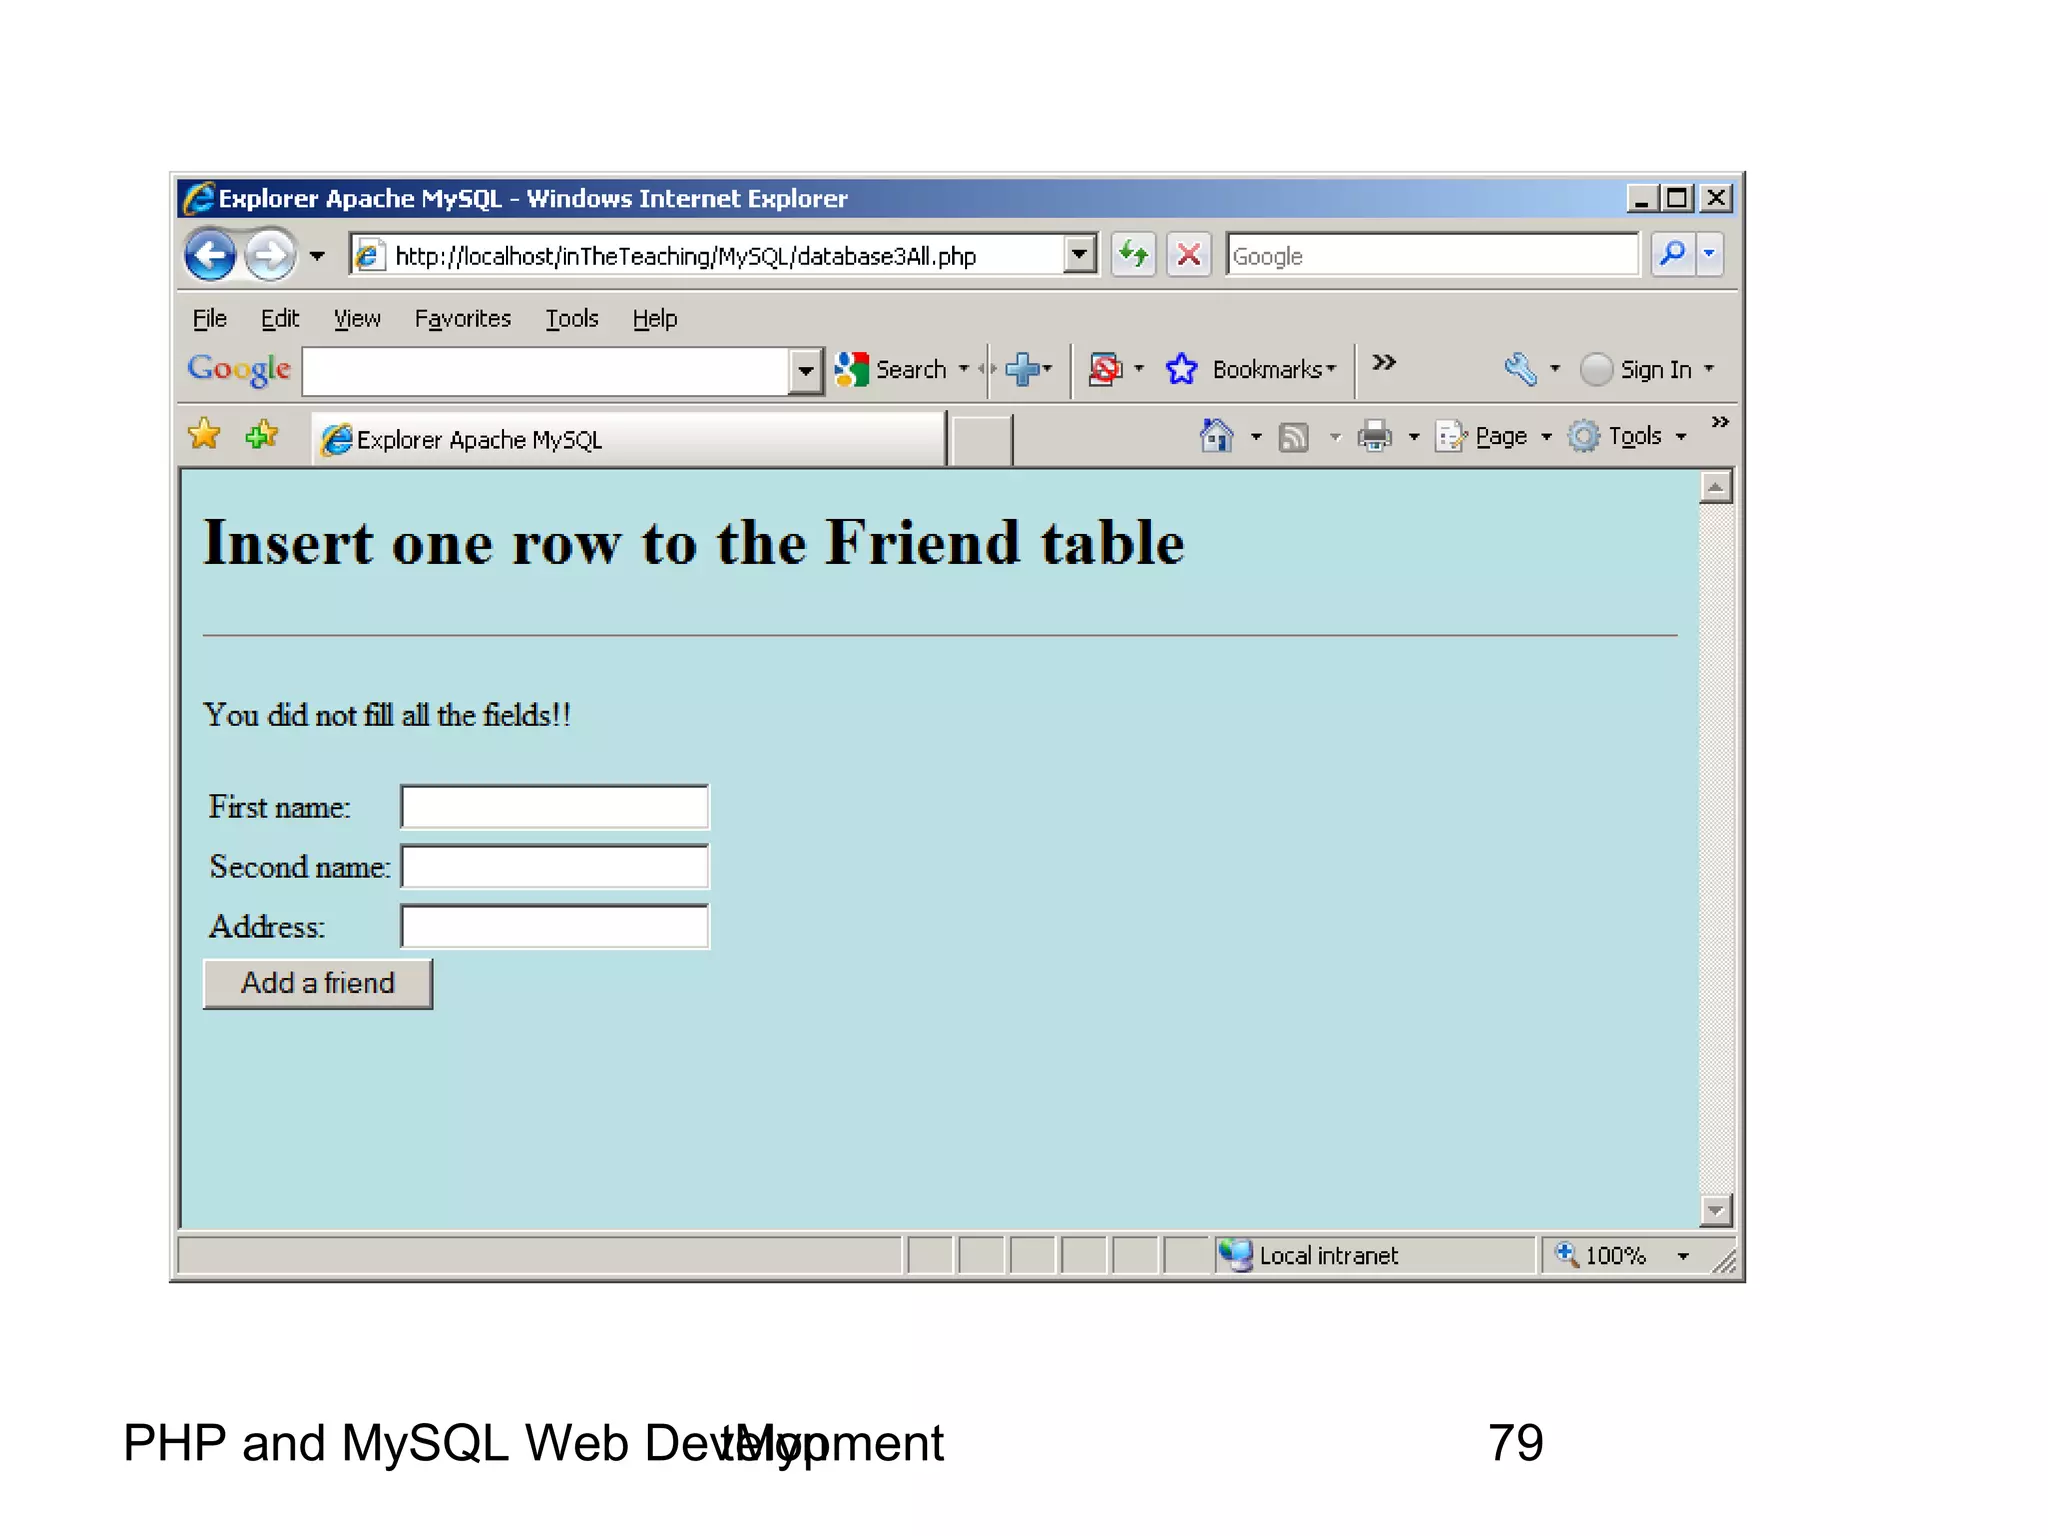Expand the Google toolbar search history dropdown

click(x=805, y=371)
